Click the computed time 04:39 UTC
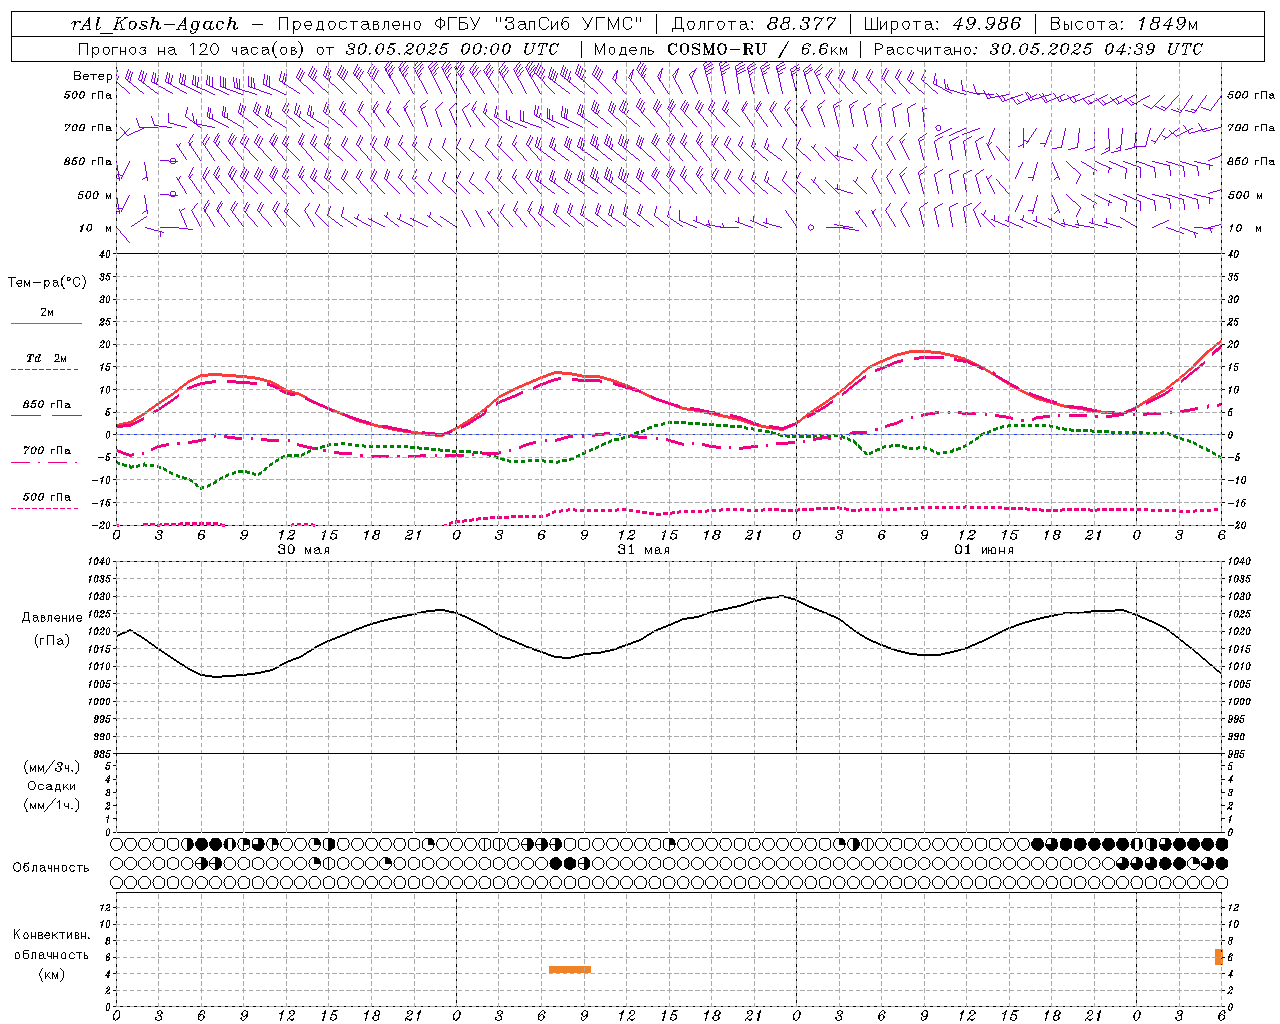This screenshot has width=1280, height=1024. tap(1153, 49)
